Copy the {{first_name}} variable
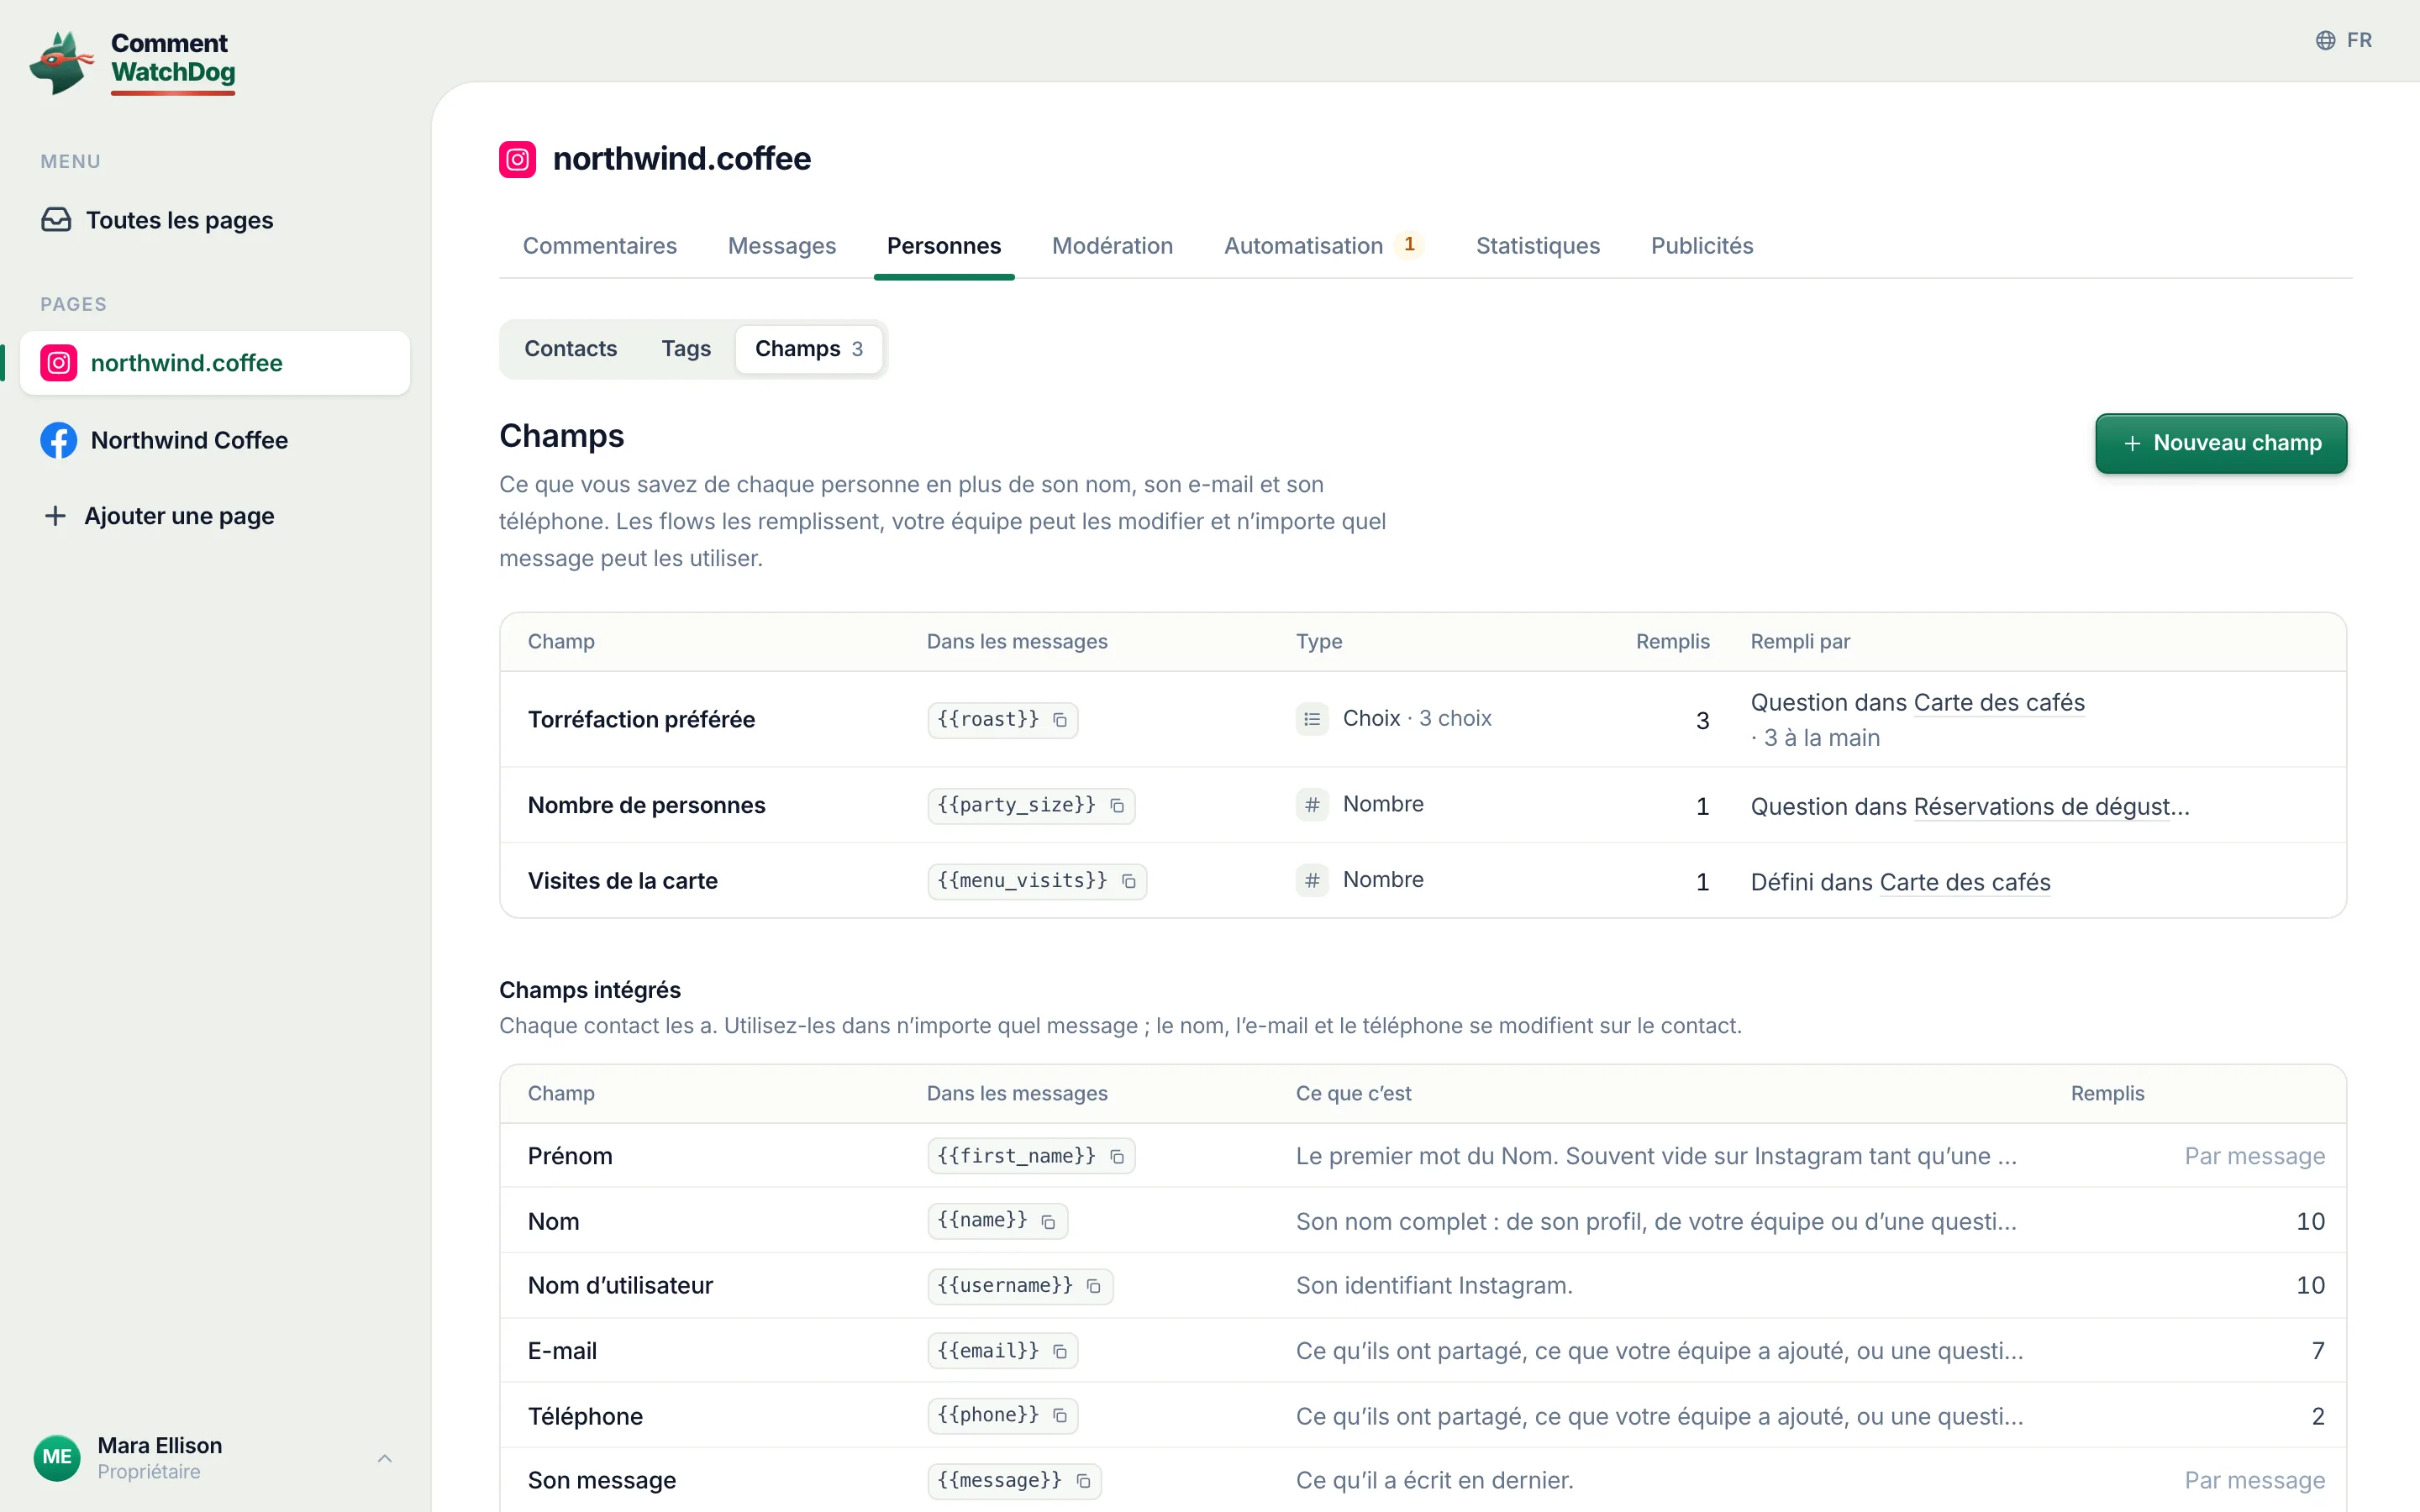2420x1512 pixels. [x=1117, y=1157]
